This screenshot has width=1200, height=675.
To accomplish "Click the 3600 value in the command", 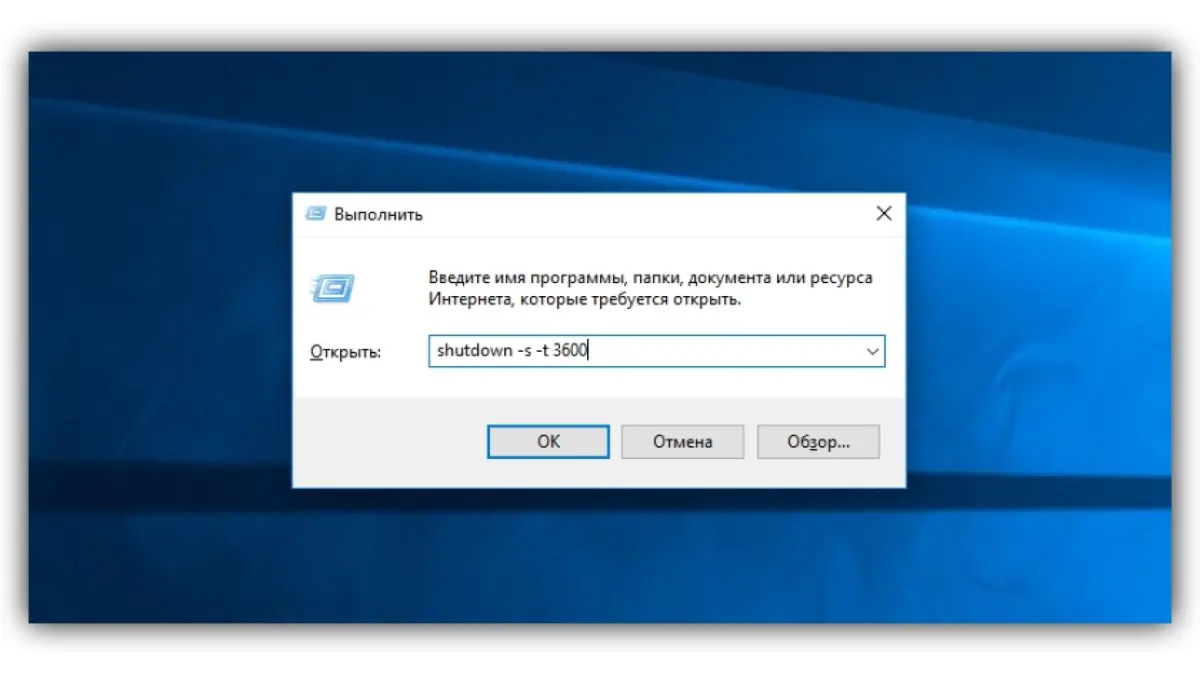I will tap(569, 351).
